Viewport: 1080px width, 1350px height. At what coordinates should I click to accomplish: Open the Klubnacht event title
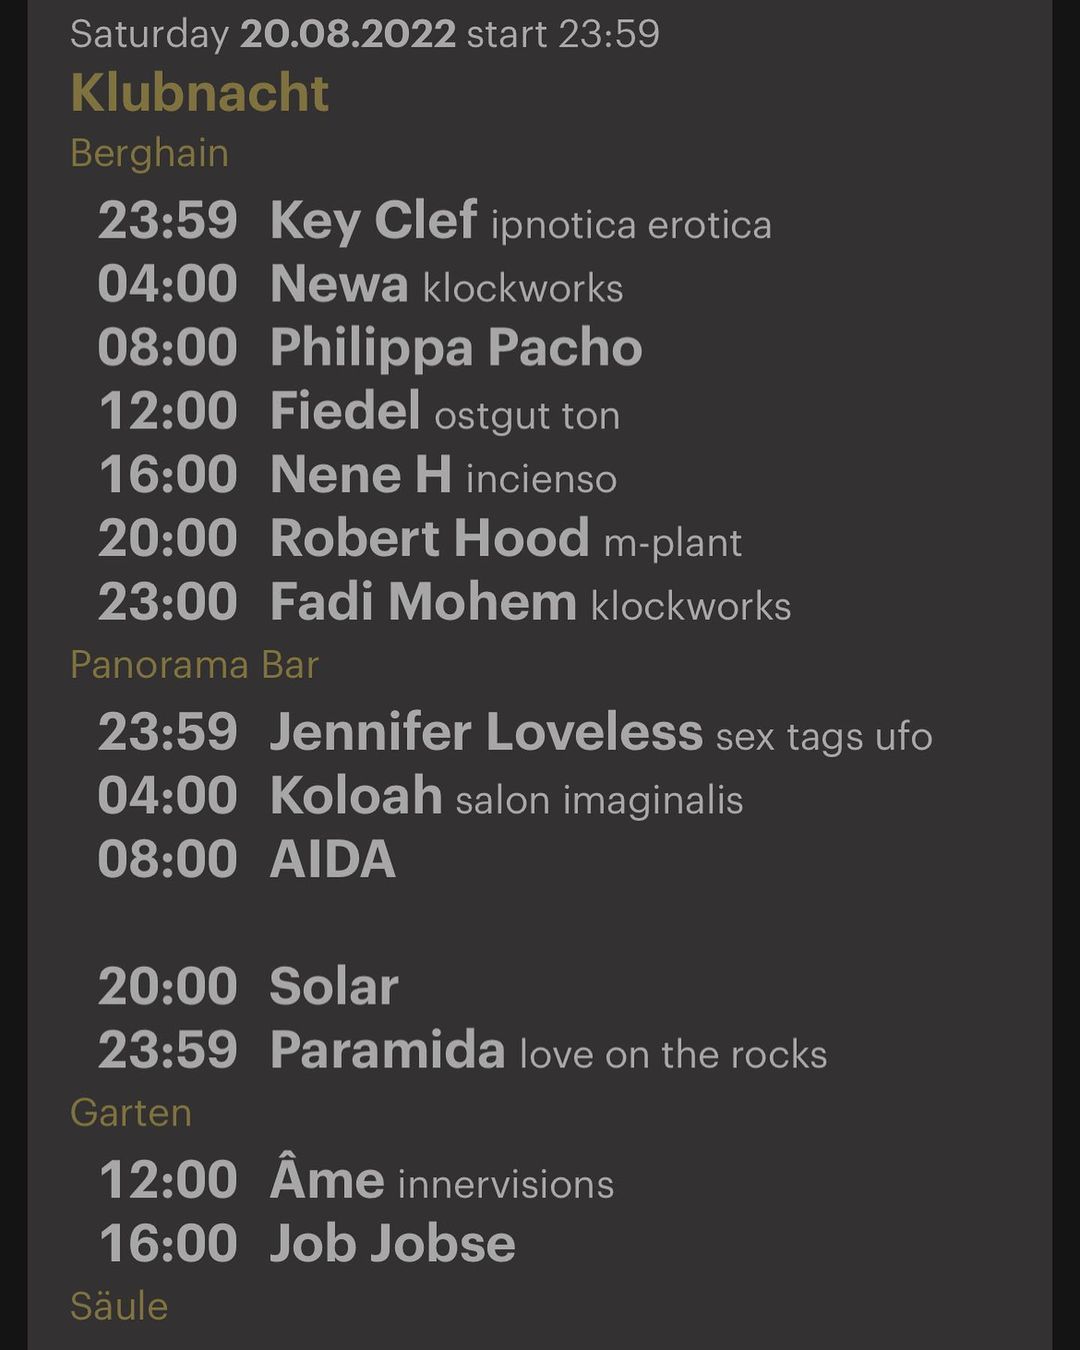(199, 94)
